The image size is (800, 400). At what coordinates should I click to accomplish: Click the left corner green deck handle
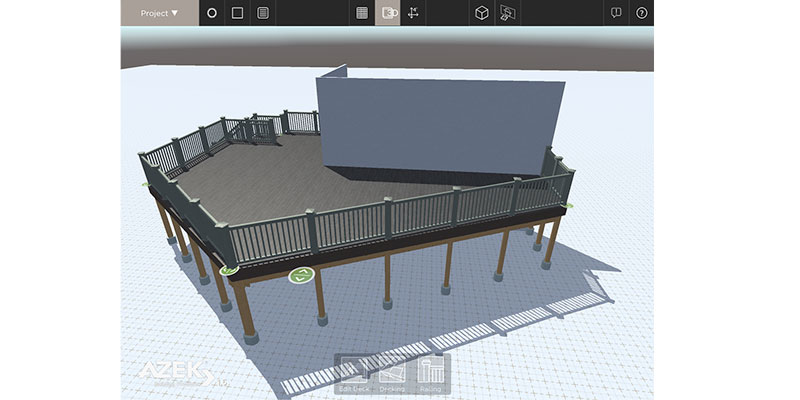click(230, 269)
